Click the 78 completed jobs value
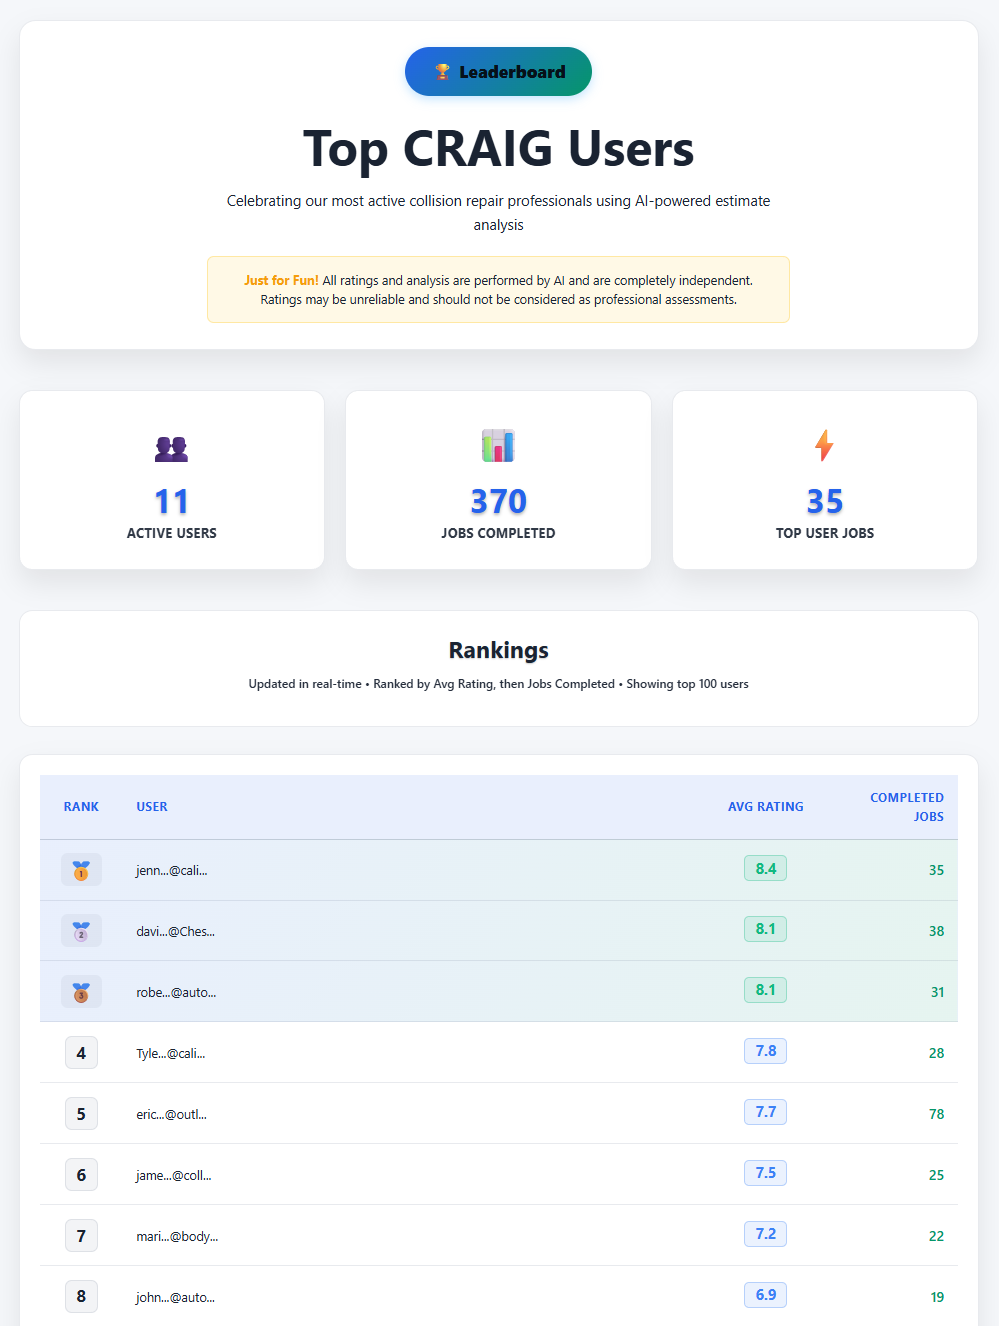 pyautogui.click(x=936, y=1113)
